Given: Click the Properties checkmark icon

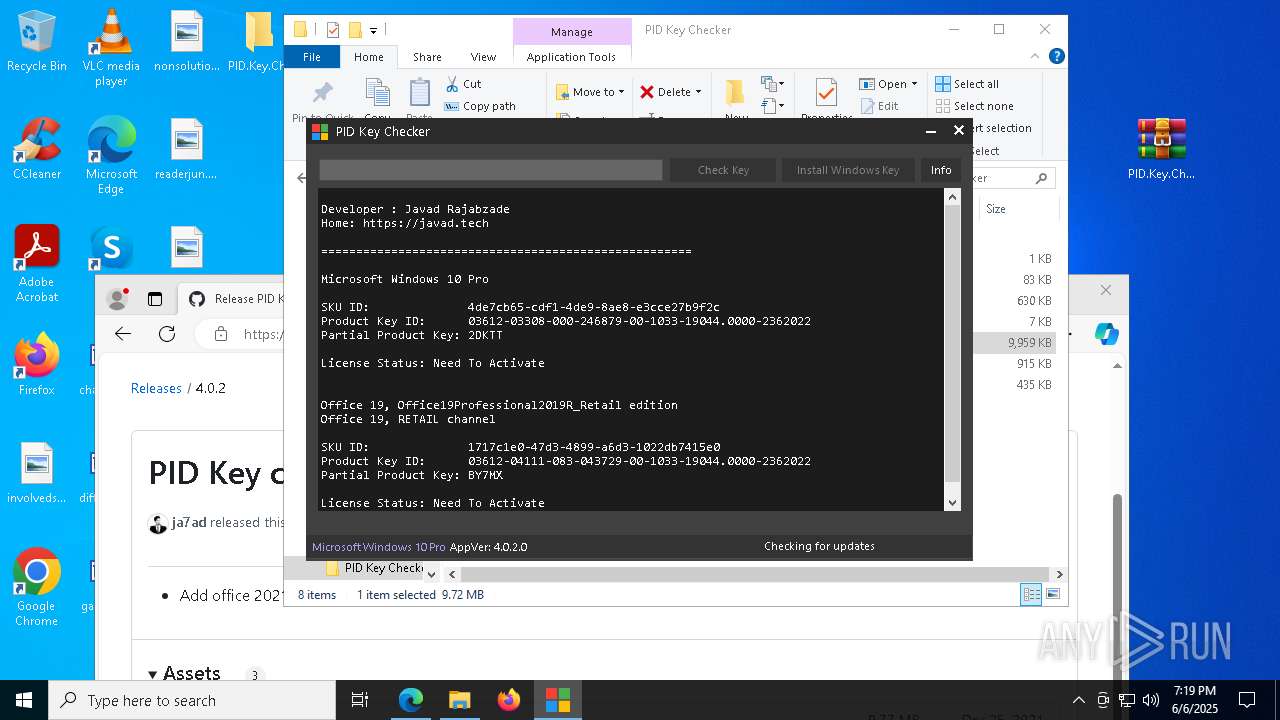Looking at the screenshot, I should point(826,93).
